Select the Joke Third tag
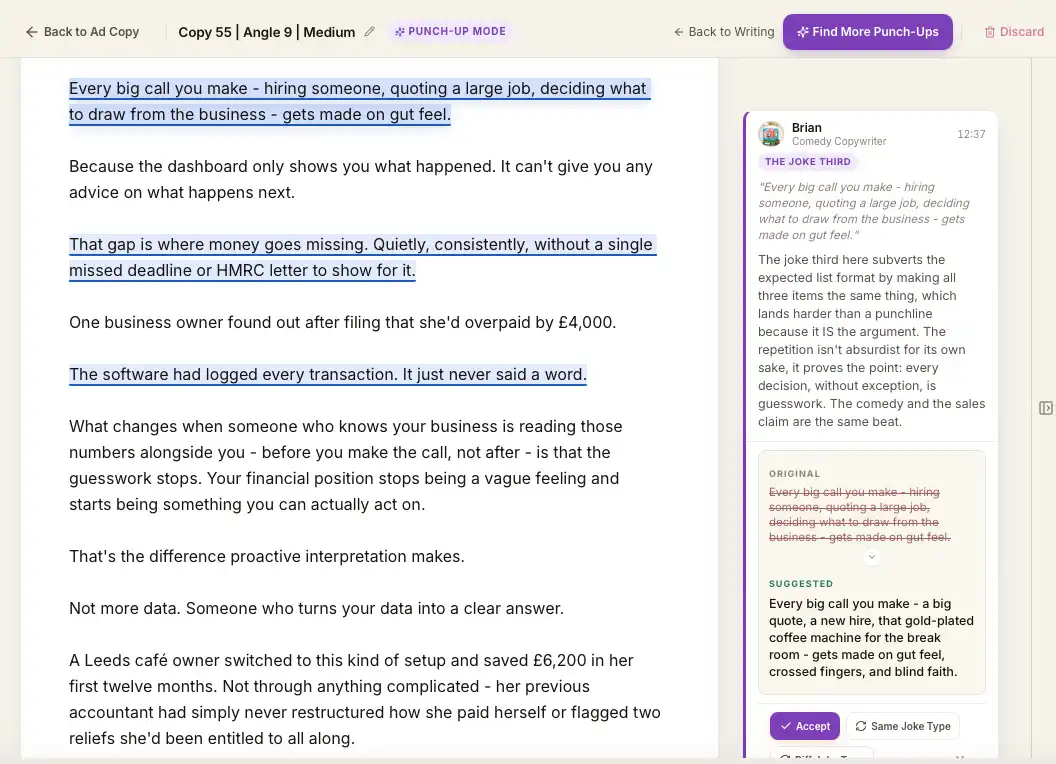 (807, 162)
